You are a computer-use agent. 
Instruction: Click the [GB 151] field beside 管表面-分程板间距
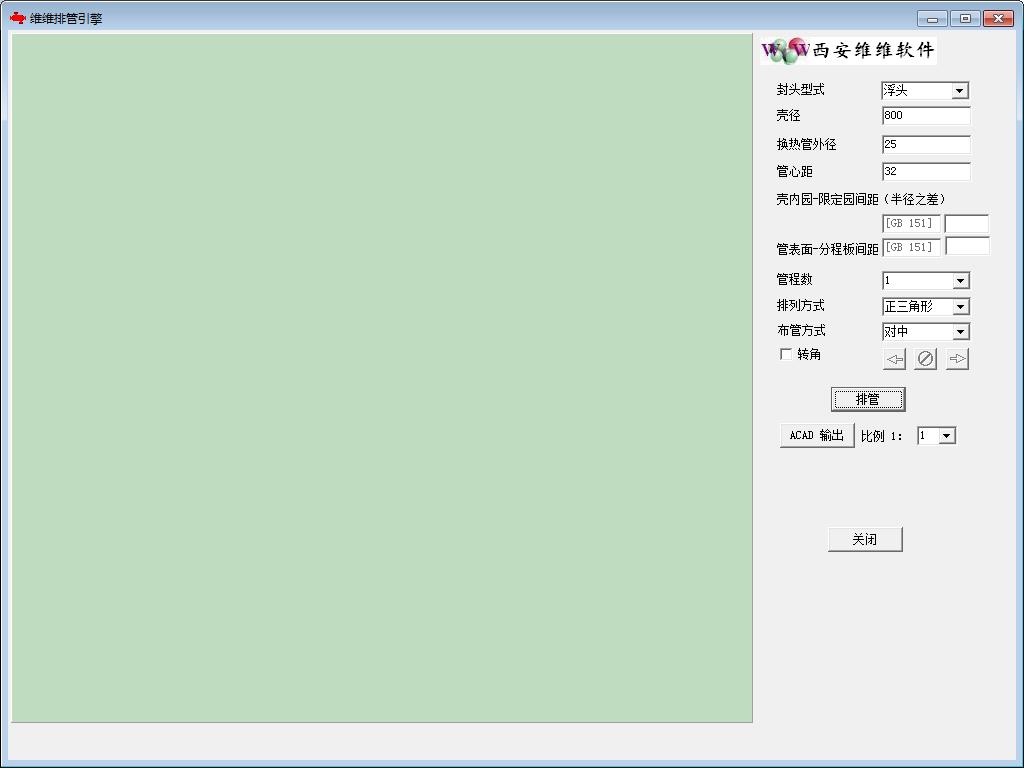click(x=911, y=248)
